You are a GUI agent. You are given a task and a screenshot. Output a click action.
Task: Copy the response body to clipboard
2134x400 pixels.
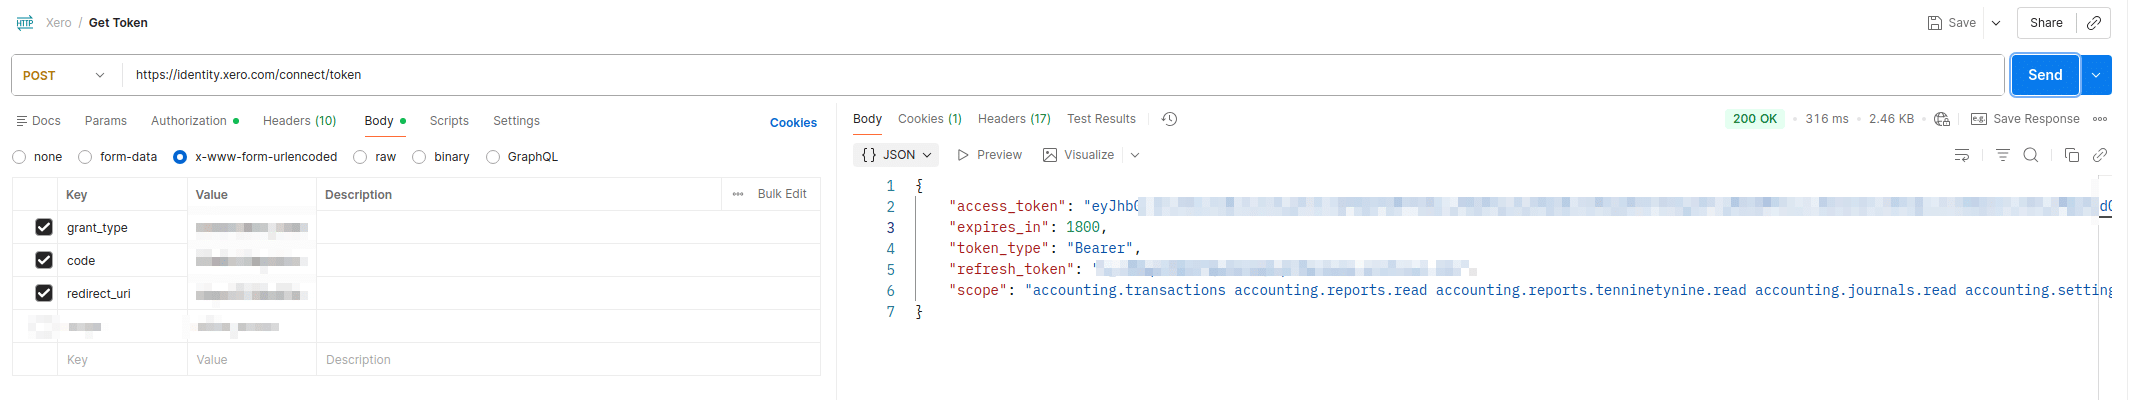pos(2072,155)
